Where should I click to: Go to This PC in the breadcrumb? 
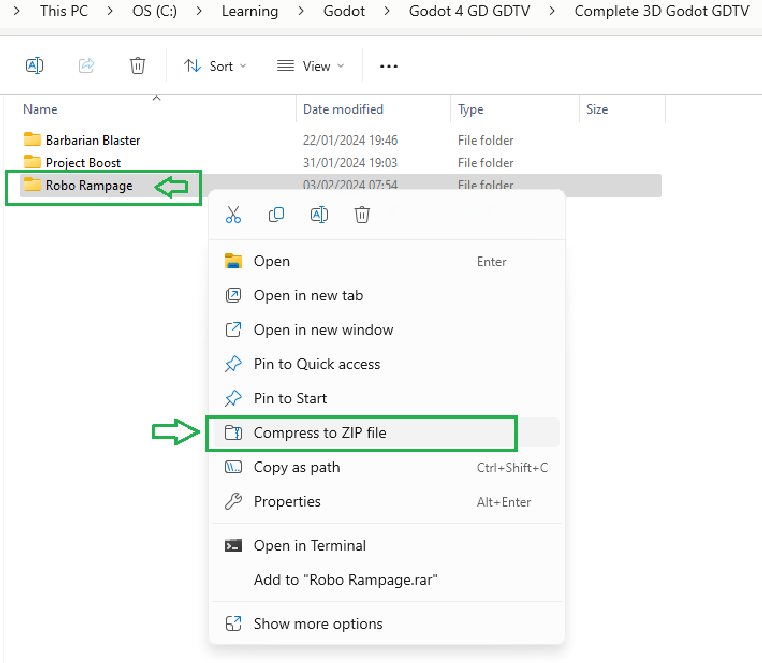64,11
